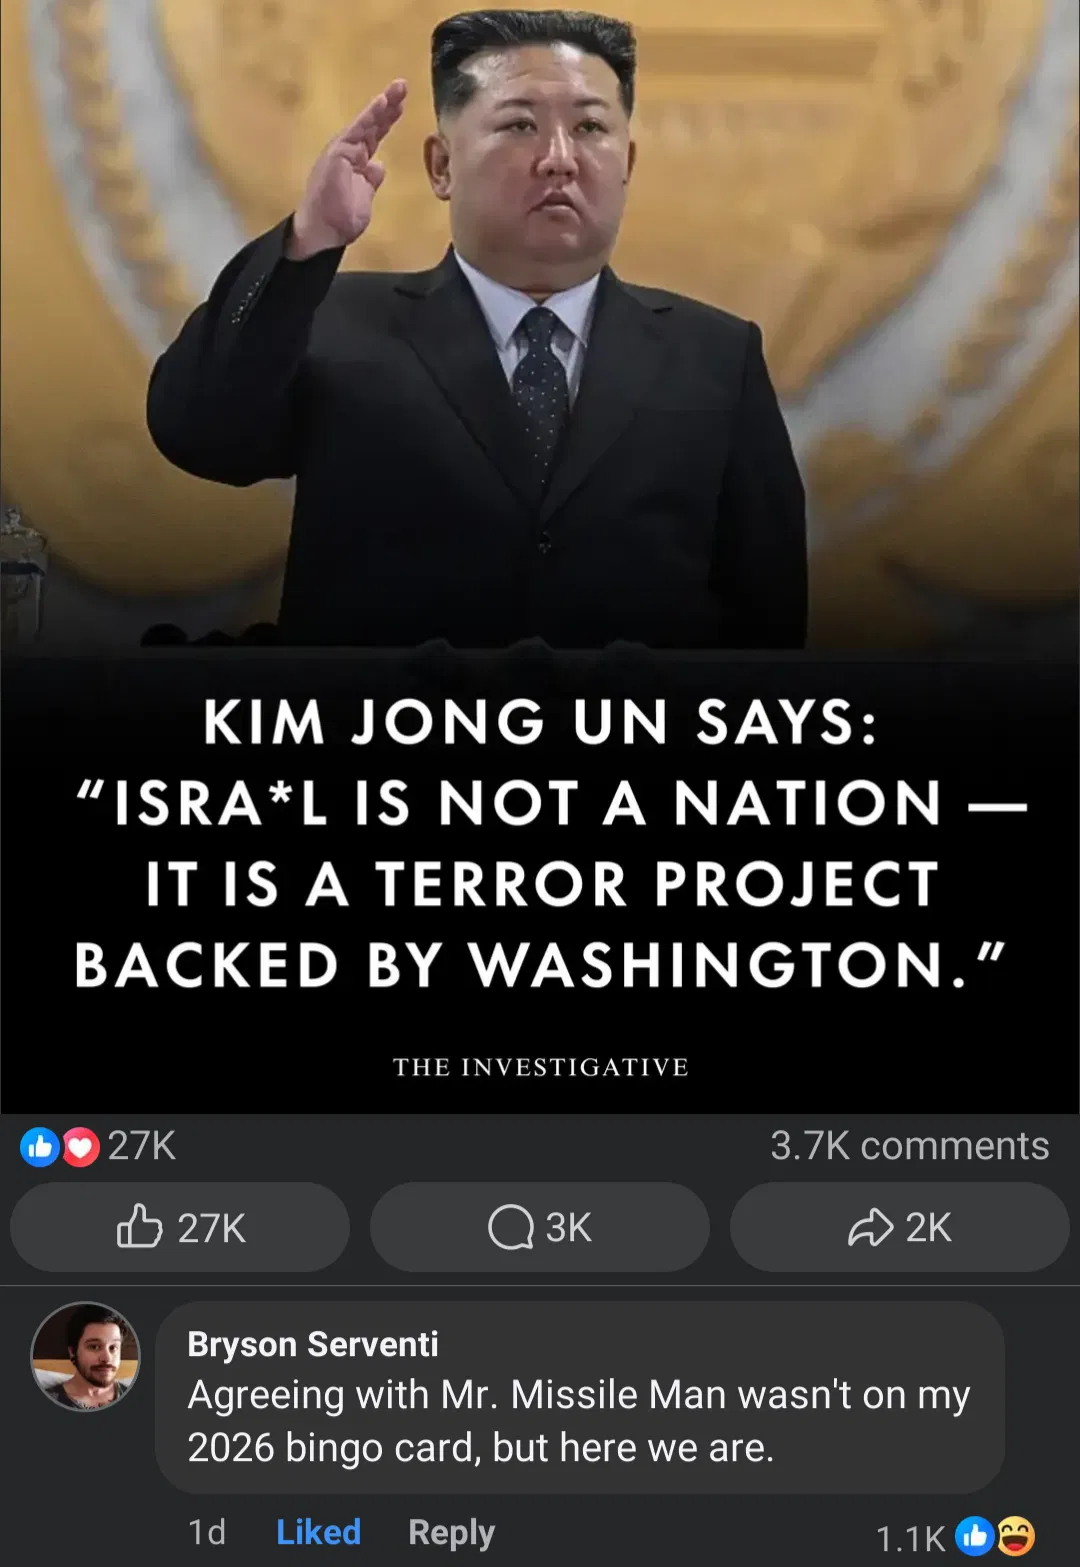The image size is (1080, 1567).
Task: Tap the blue thumbs-up reaction on the comment
Action: pos(974,1536)
